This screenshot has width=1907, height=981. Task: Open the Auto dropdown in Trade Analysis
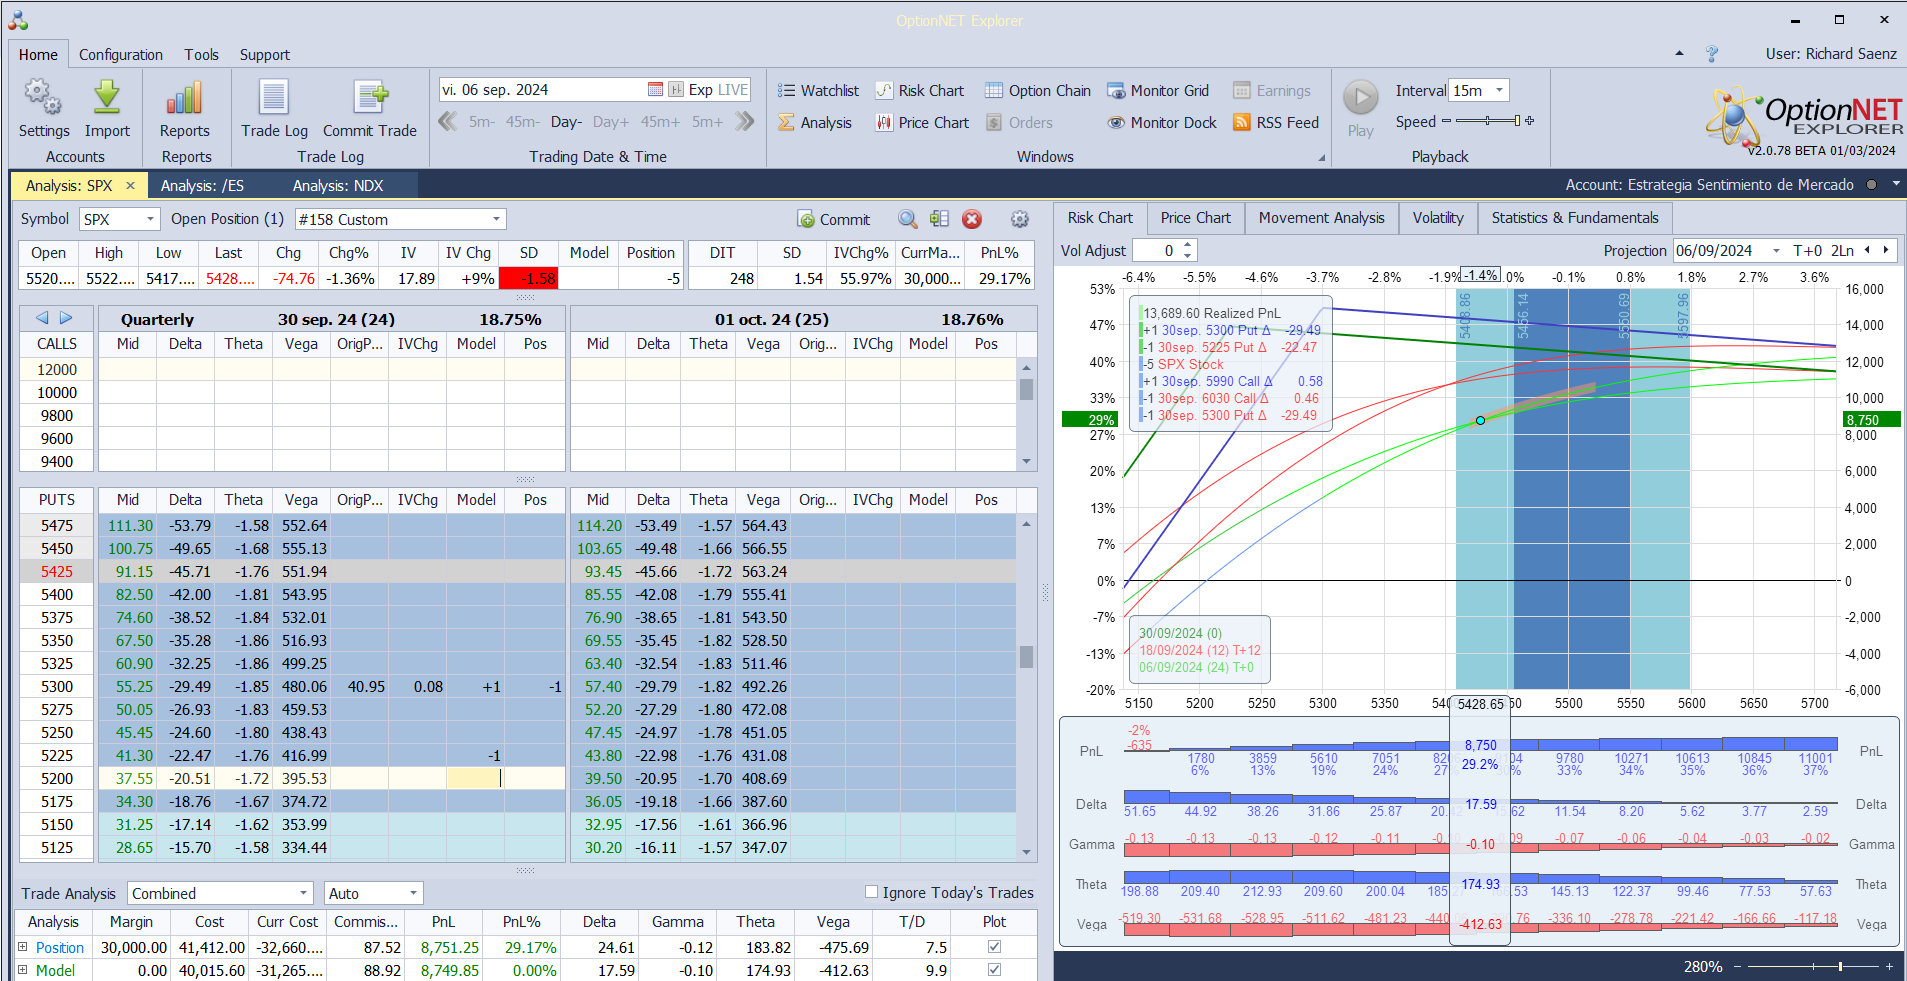coord(413,893)
